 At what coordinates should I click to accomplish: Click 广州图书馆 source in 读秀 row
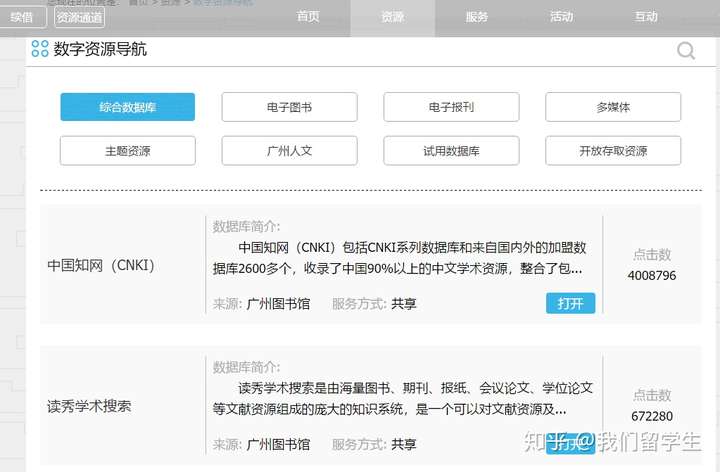click(x=278, y=444)
